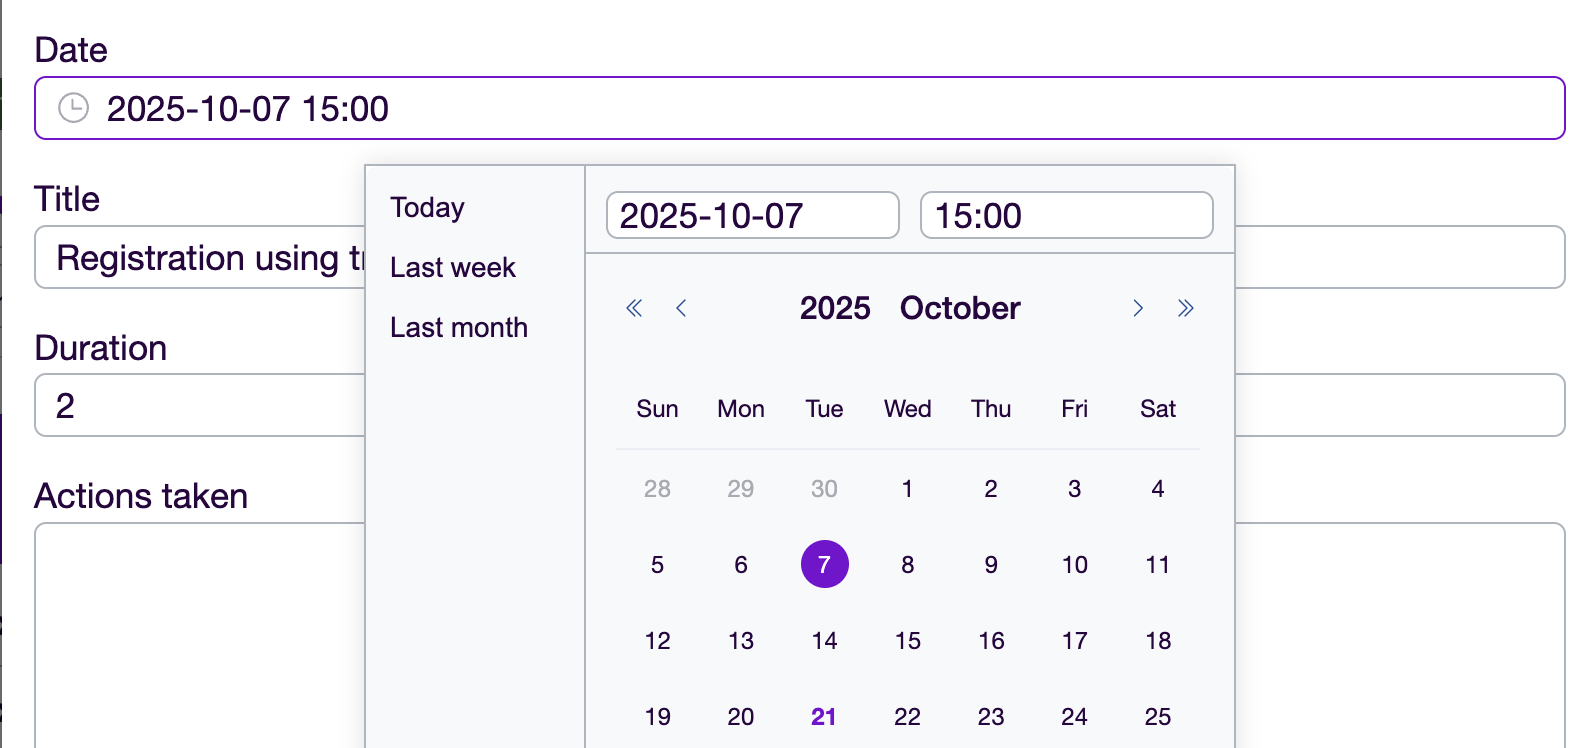
Task: Select September 30 from previous month
Action: click(x=824, y=489)
